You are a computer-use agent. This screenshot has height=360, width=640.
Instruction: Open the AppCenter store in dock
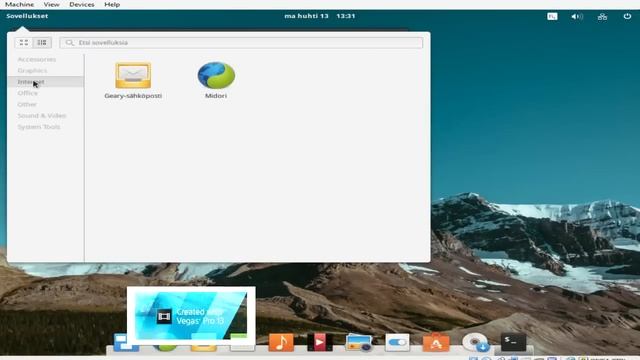pyautogui.click(x=436, y=342)
